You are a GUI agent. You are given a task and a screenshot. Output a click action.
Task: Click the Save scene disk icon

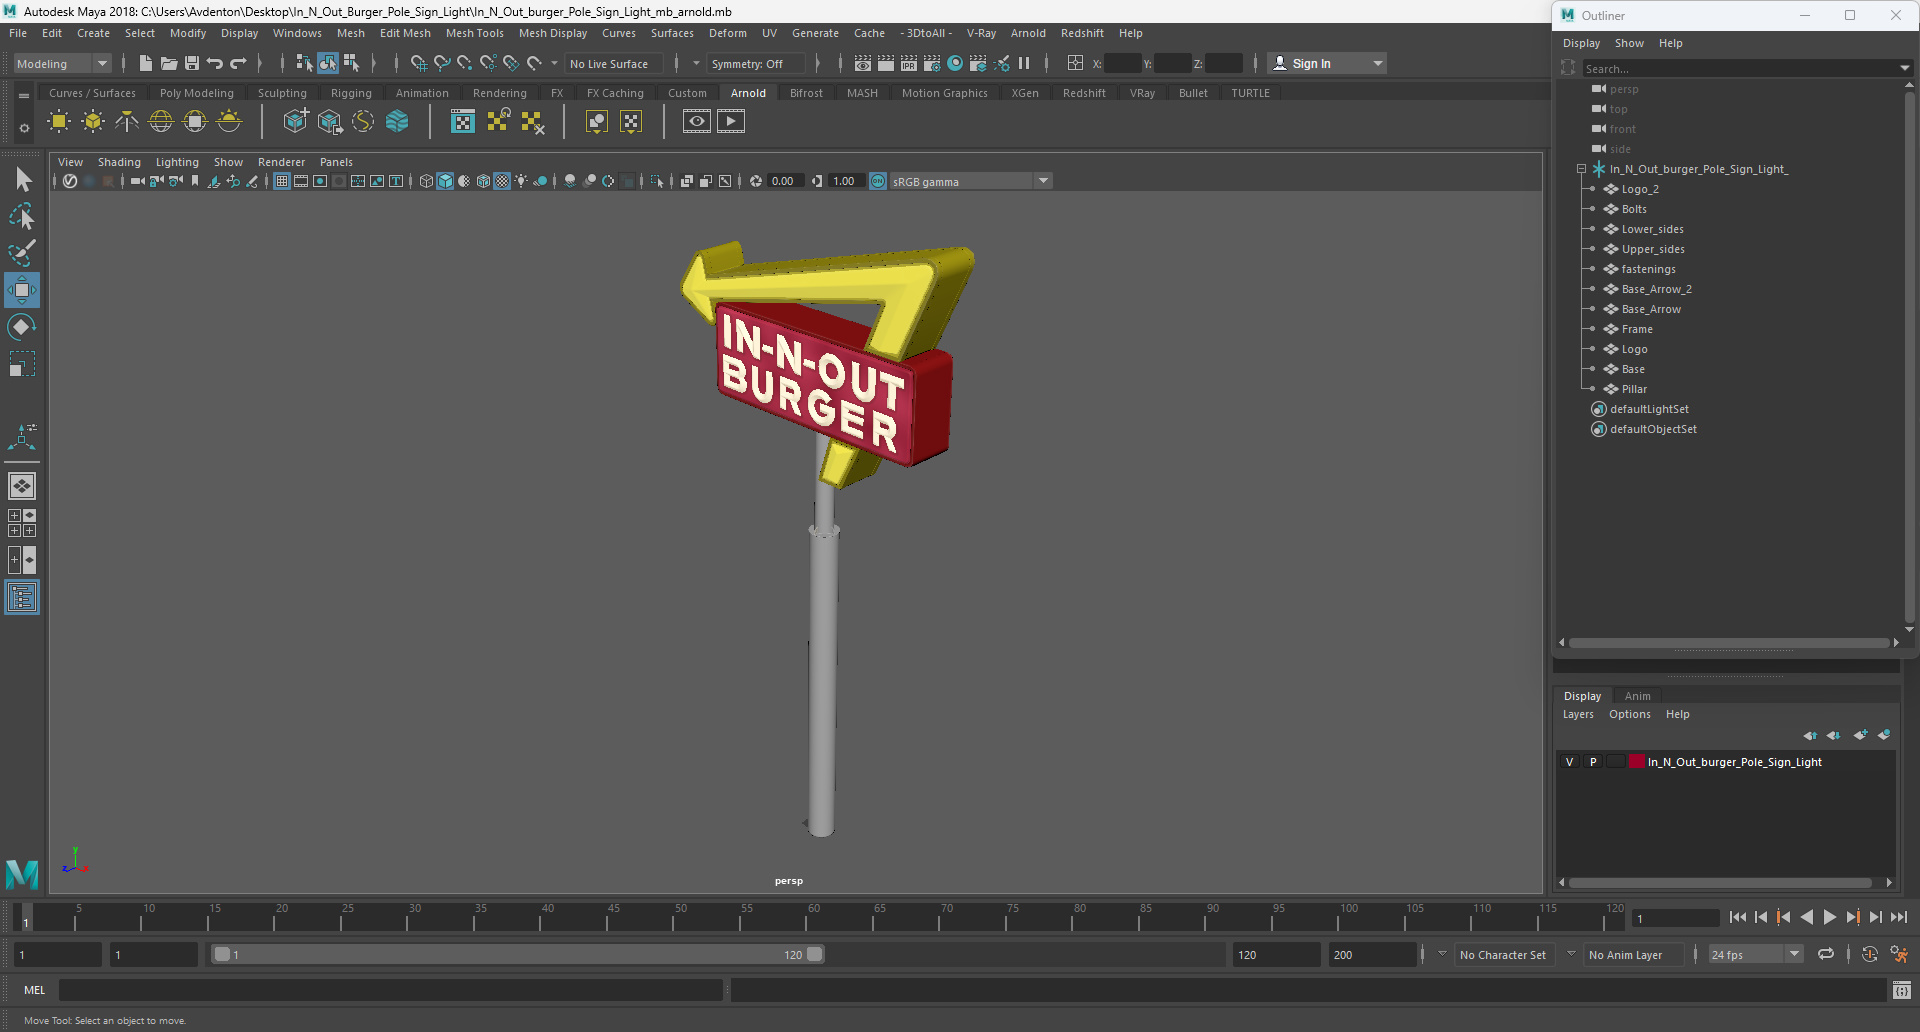[x=192, y=63]
